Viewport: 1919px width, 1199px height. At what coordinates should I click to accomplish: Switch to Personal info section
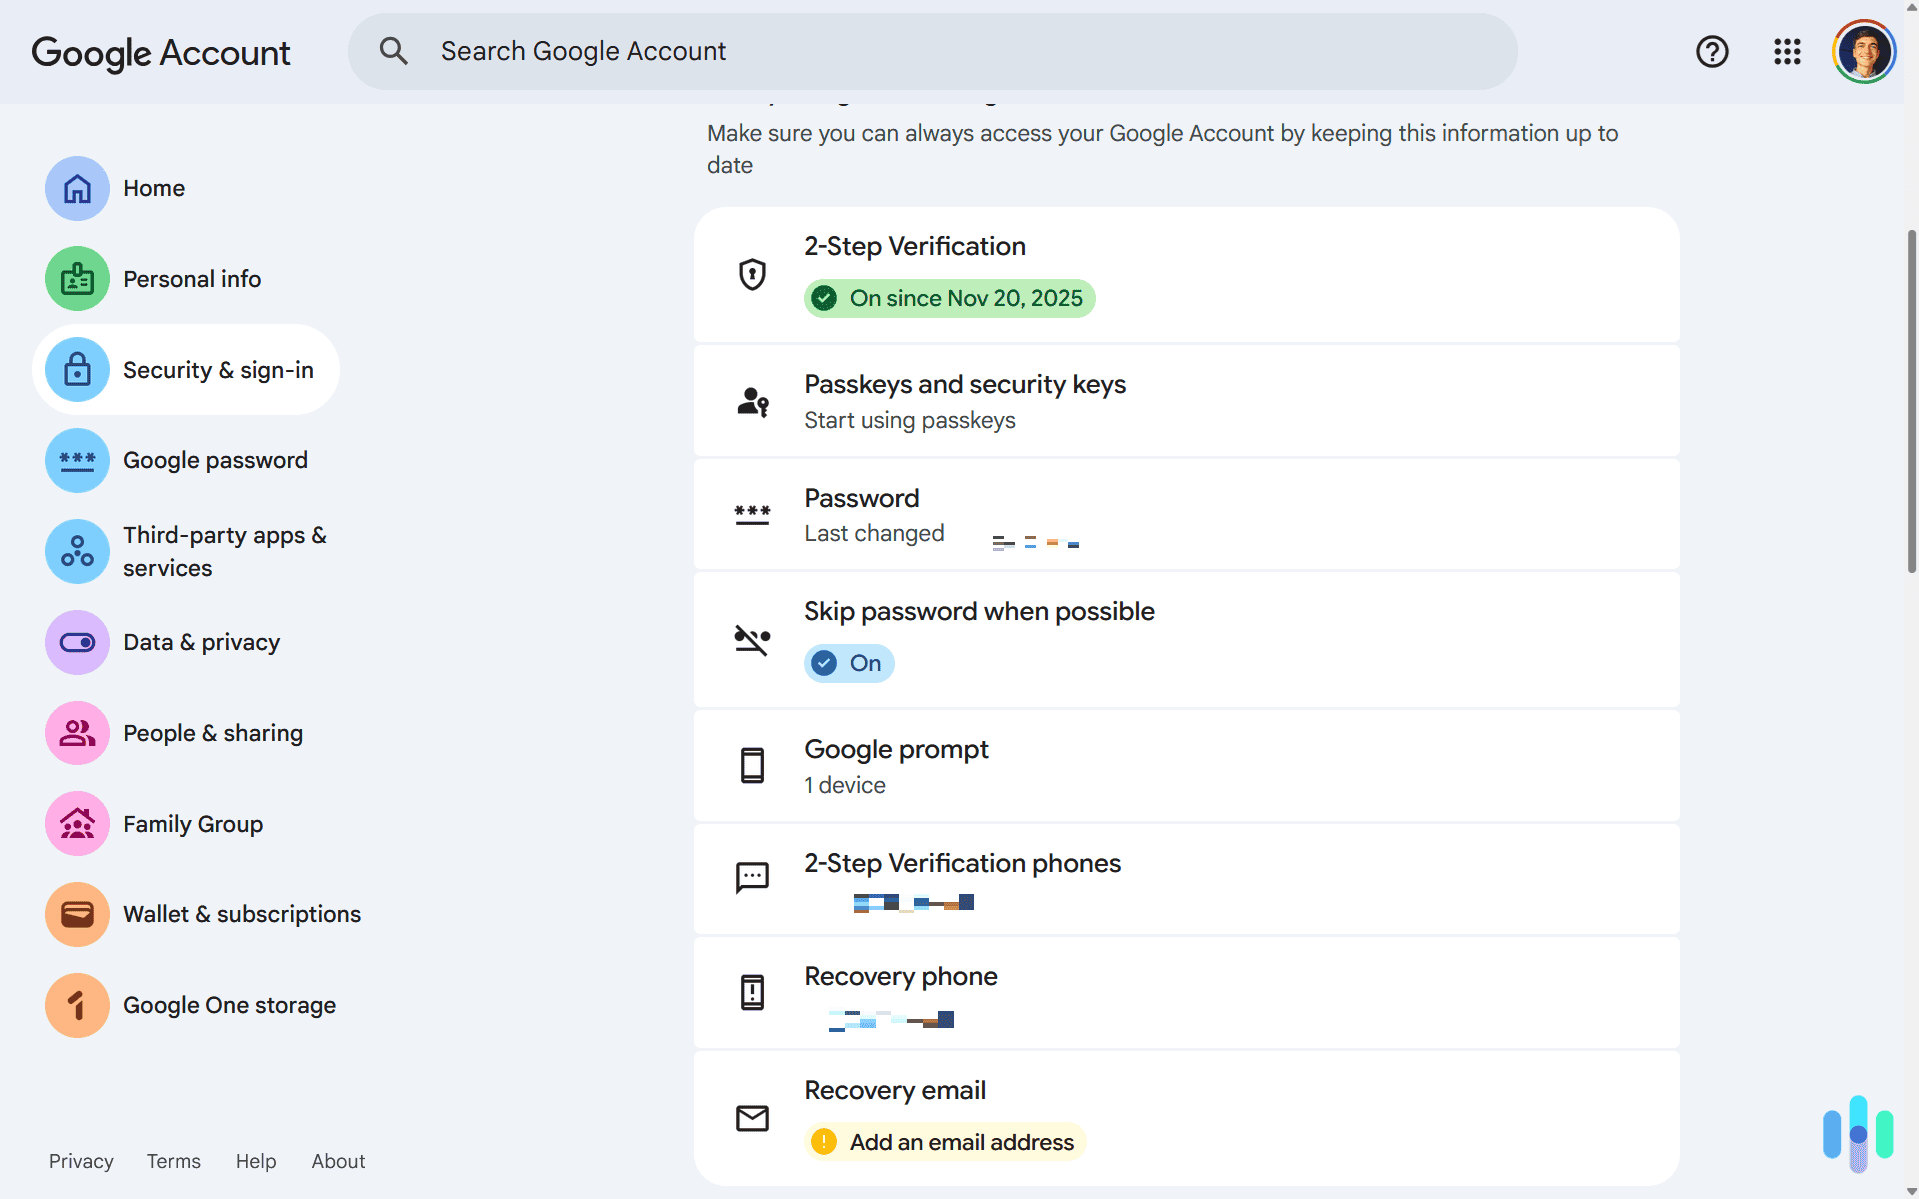191,278
